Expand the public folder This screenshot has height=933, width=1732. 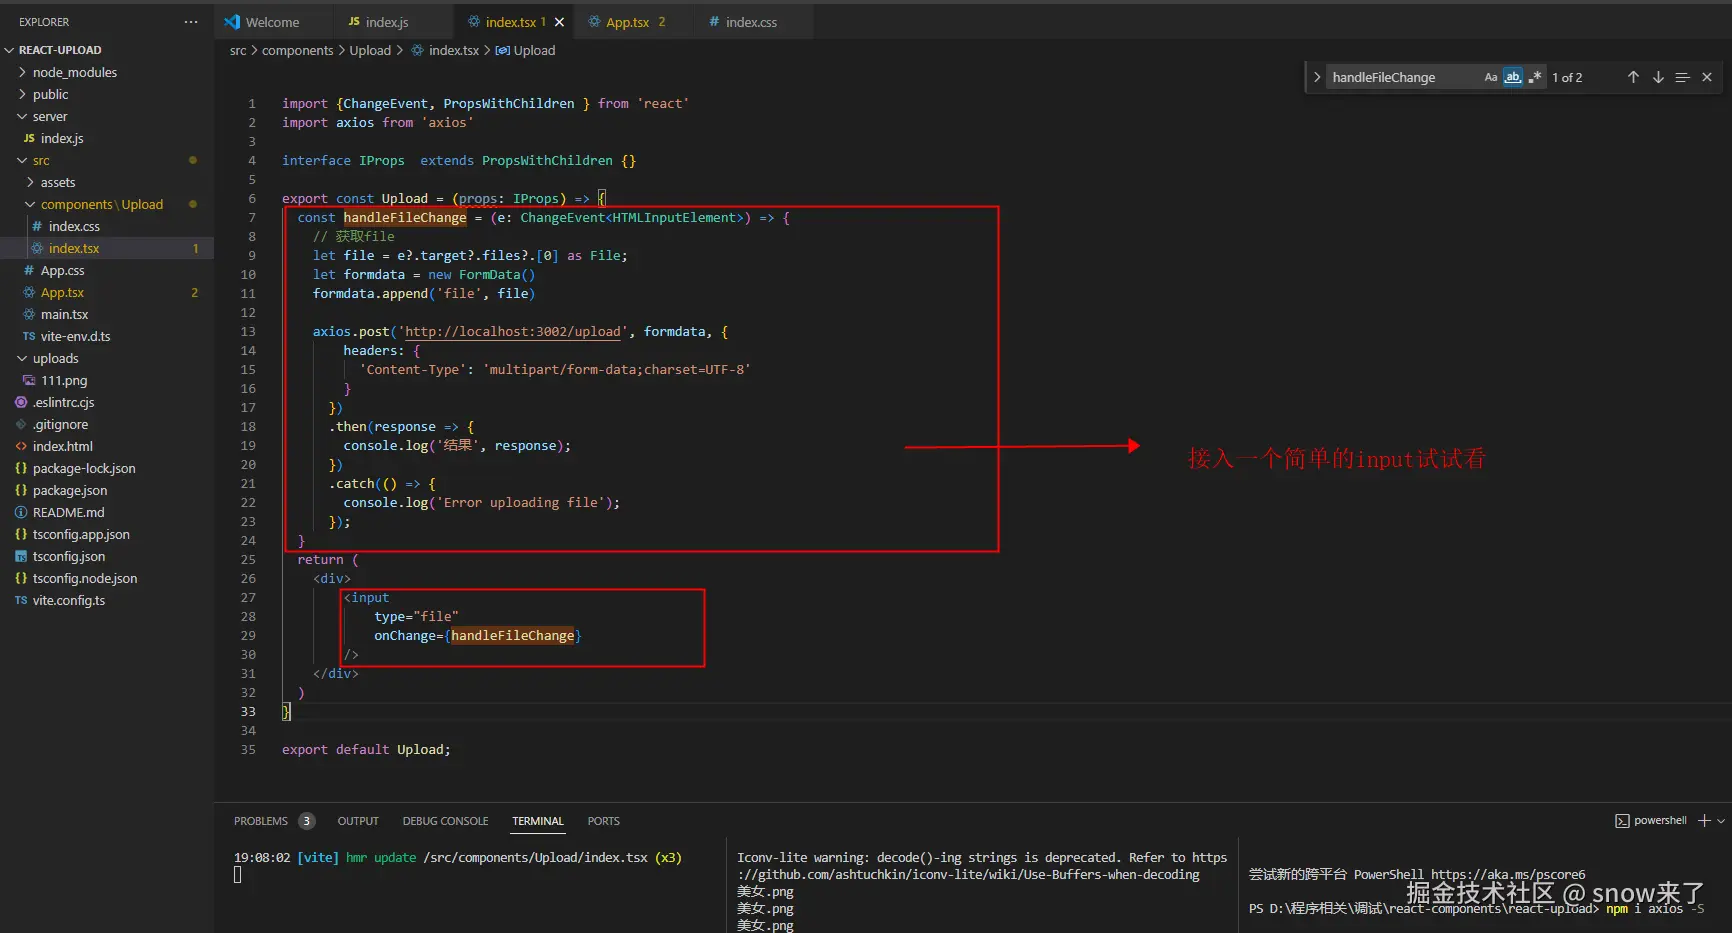(51, 94)
